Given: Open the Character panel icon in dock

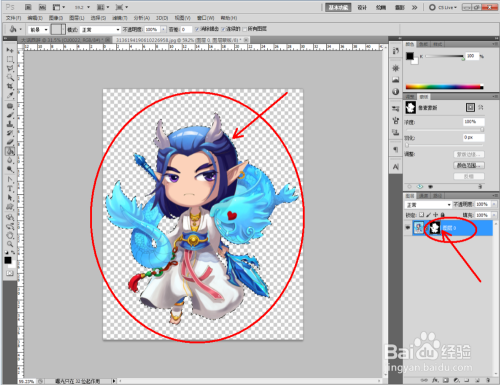Looking at the screenshot, I should (x=396, y=166).
